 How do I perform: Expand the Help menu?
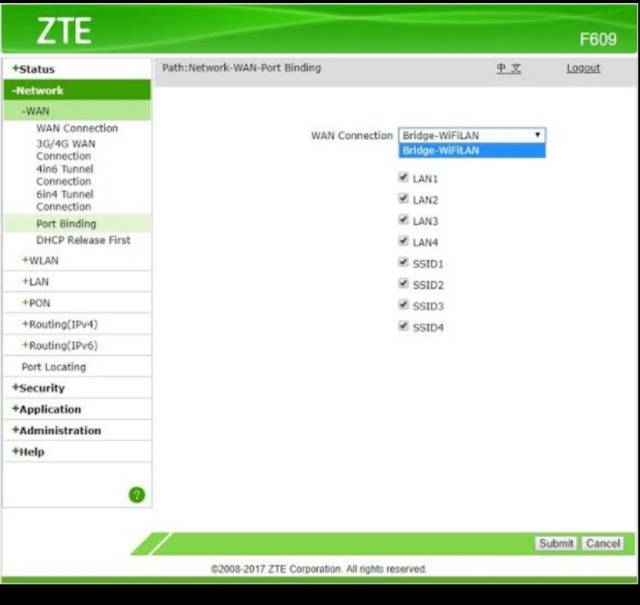pos(78,452)
